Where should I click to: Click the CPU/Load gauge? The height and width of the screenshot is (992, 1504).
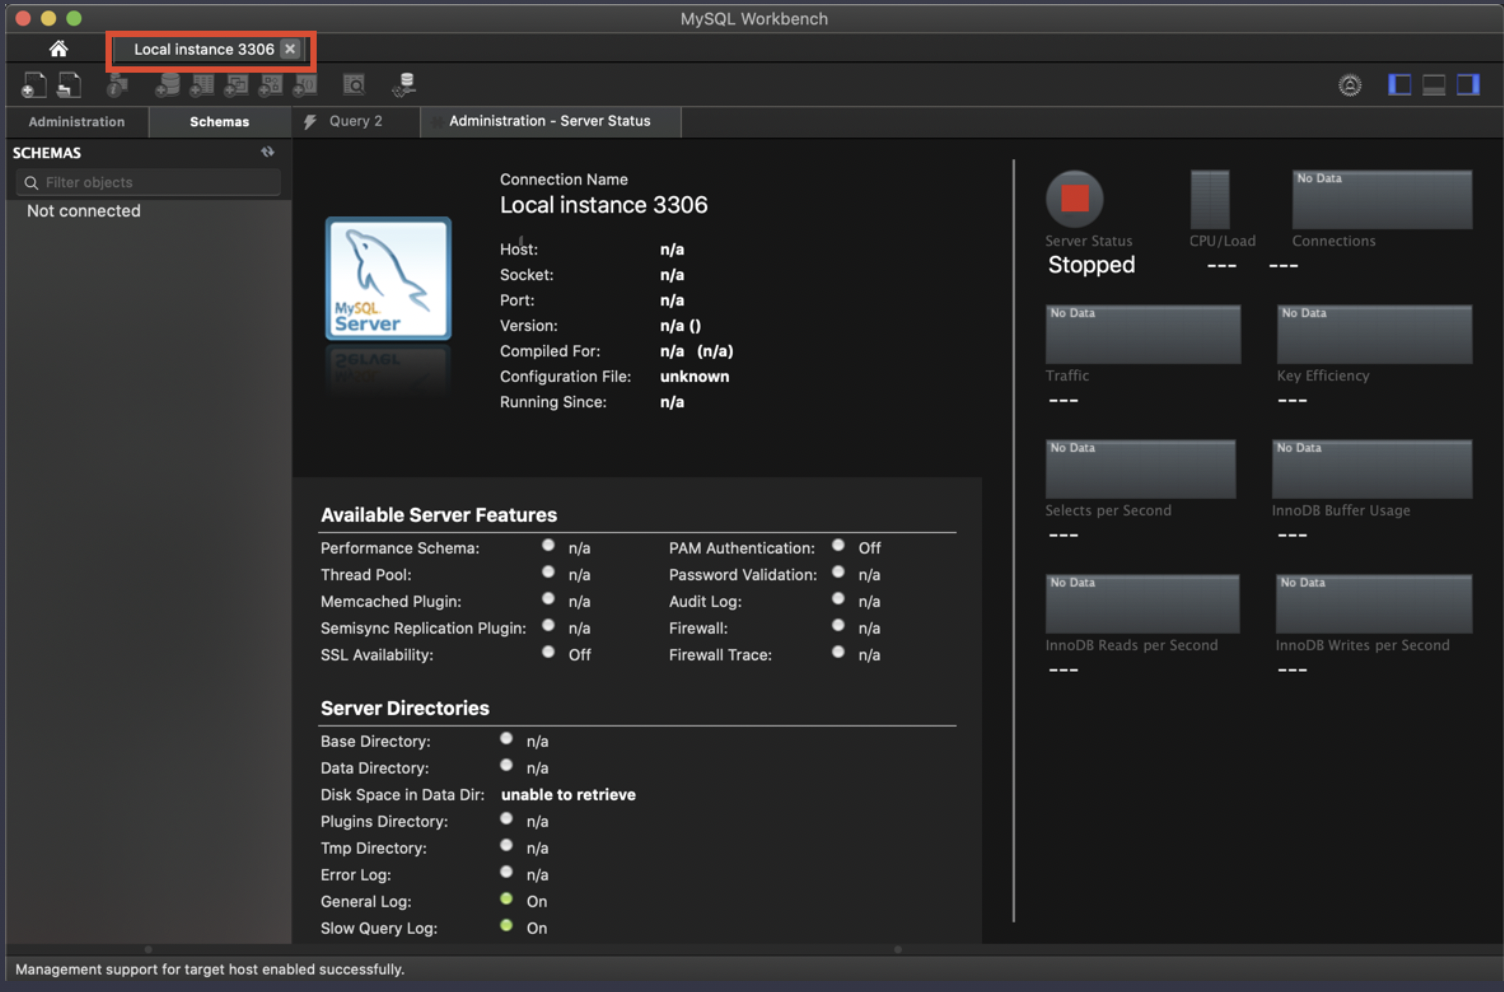tap(1210, 199)
